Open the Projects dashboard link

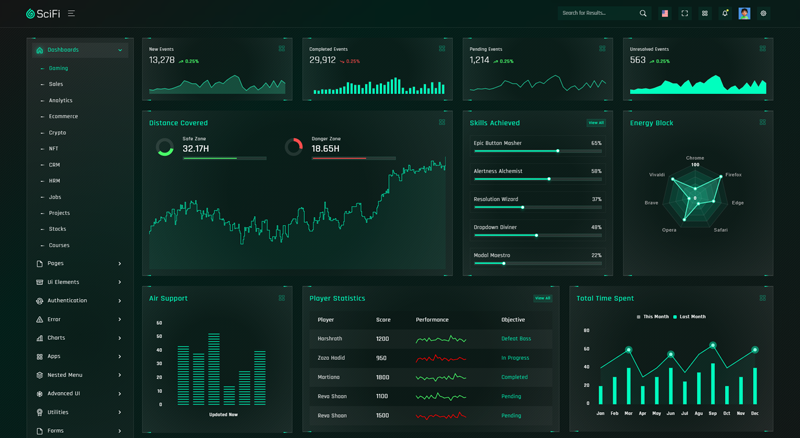(59, 213)
